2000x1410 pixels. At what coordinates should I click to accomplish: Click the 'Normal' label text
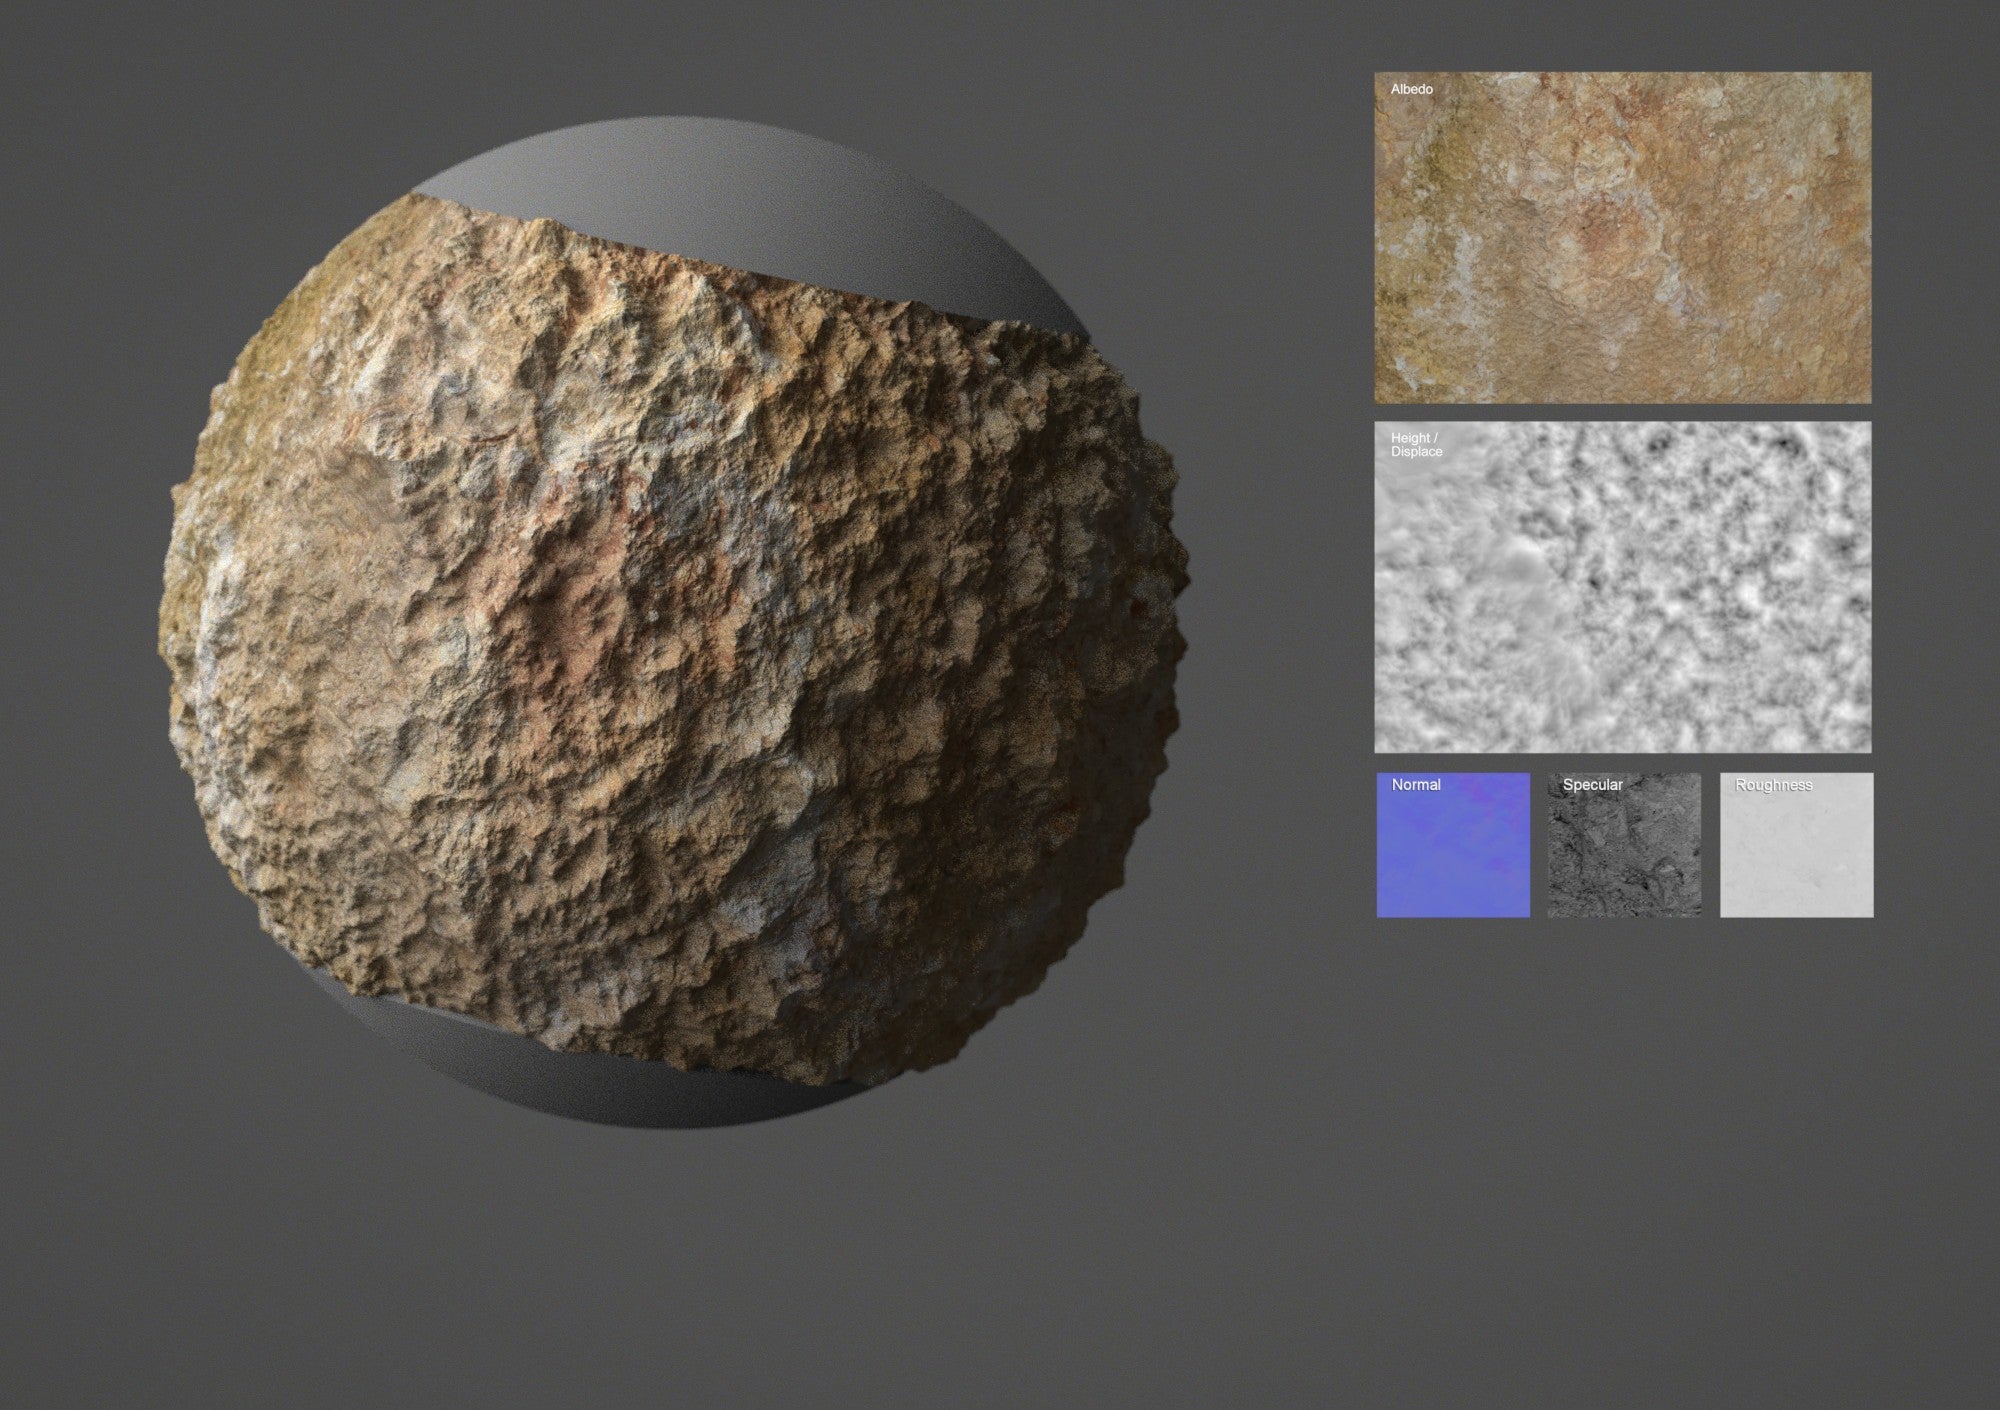click(1416, 785)
